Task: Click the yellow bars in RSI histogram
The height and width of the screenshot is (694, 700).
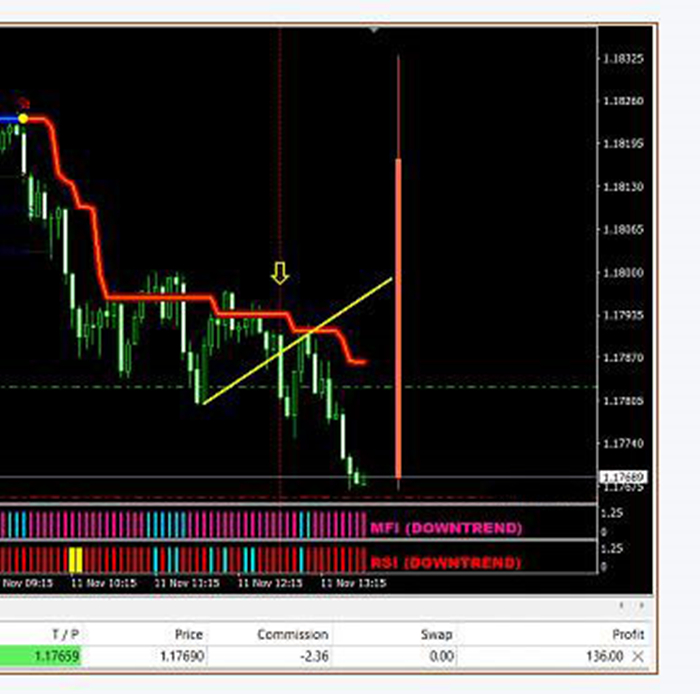Action: pyautogui.click(x=75, y=560)
